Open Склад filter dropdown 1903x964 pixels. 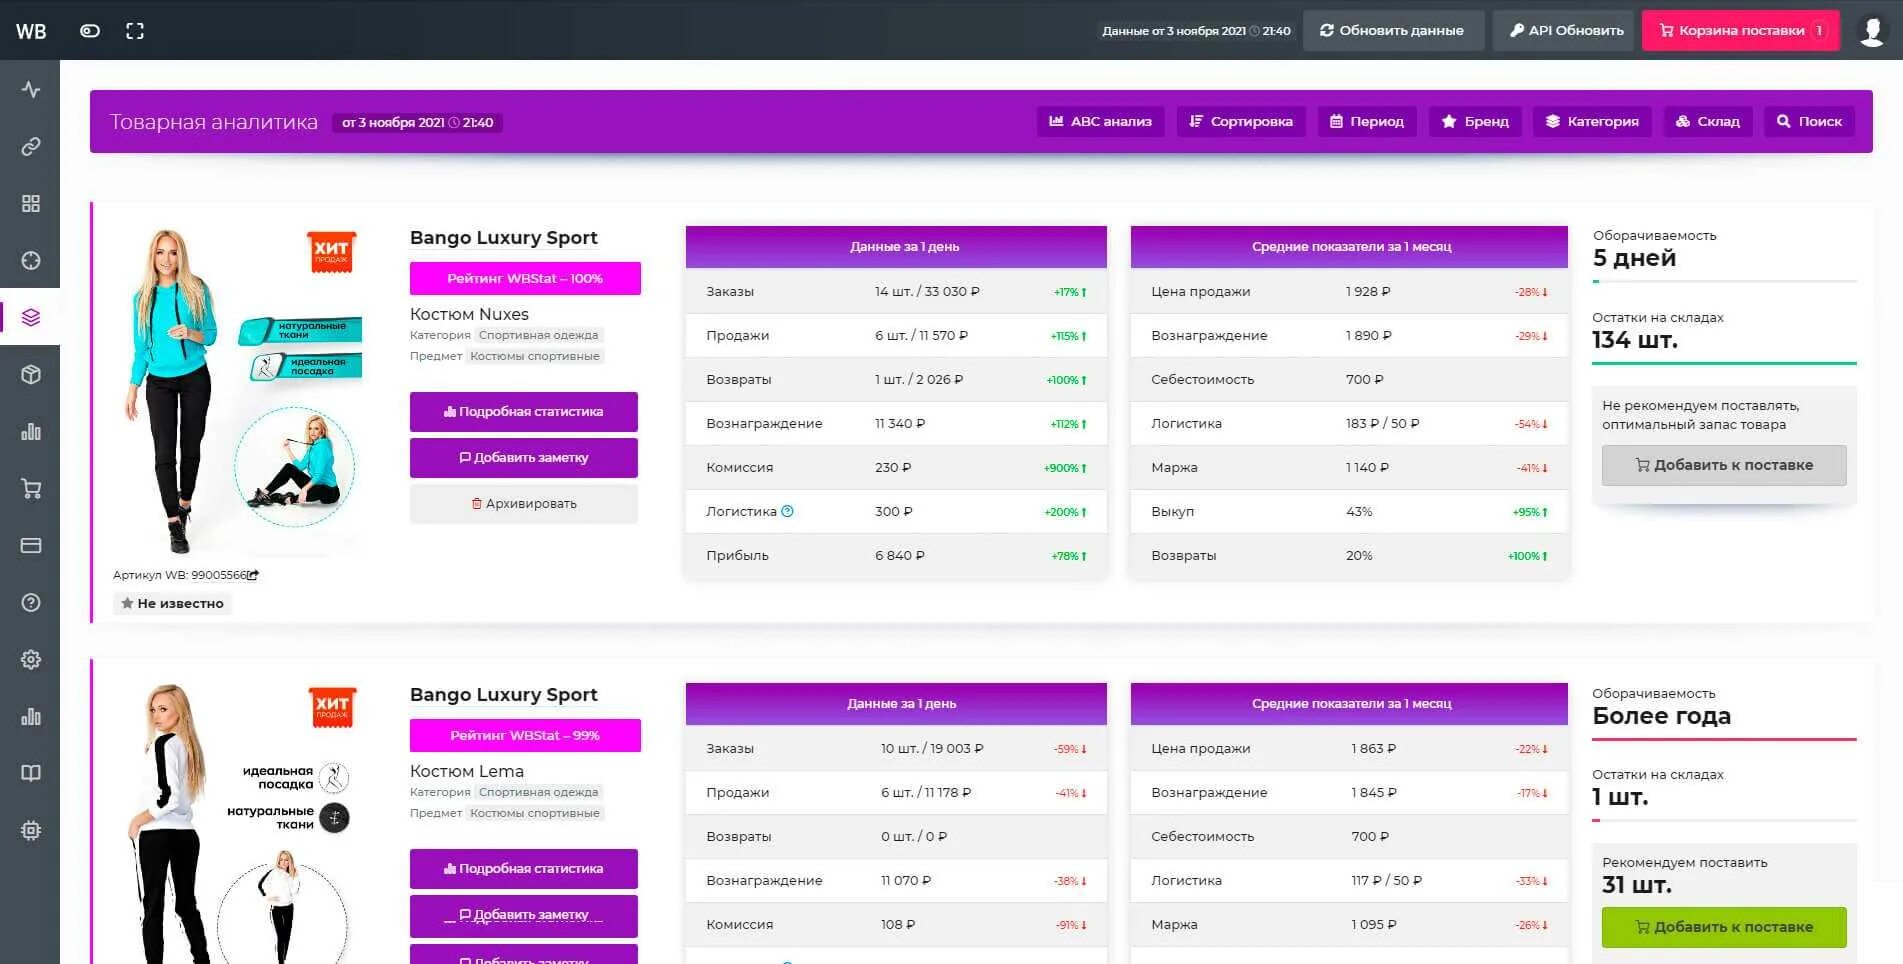coord(1708,122)
